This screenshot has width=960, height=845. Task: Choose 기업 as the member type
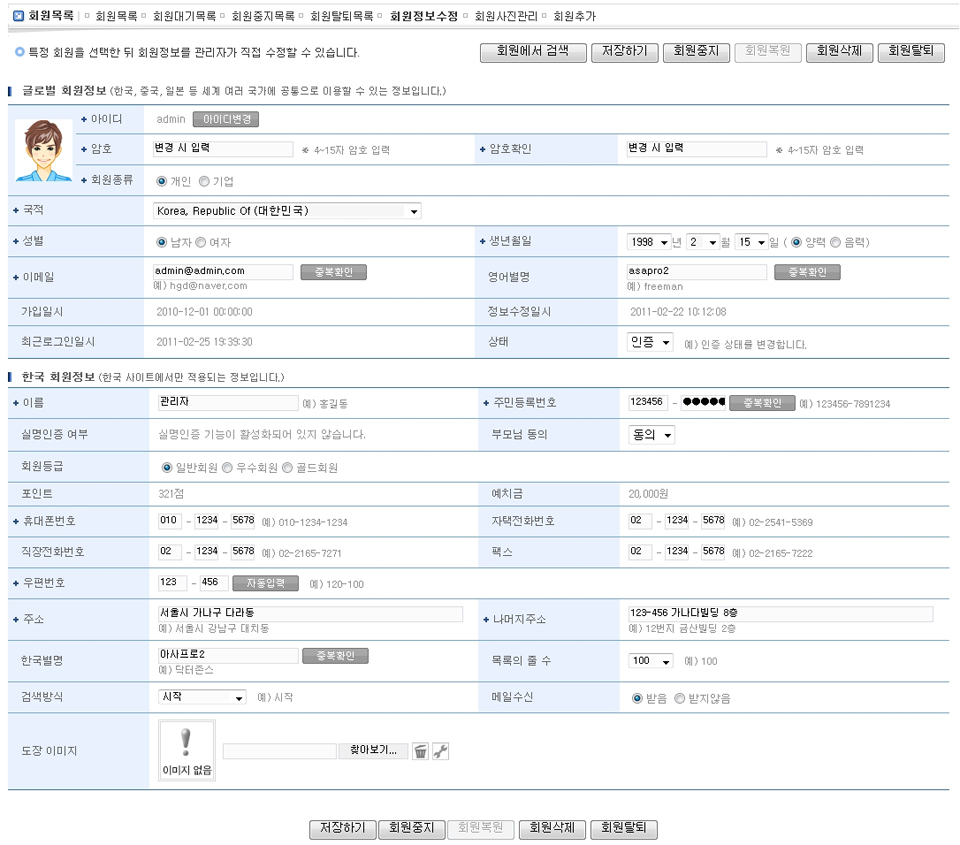(x=204, y=182)
